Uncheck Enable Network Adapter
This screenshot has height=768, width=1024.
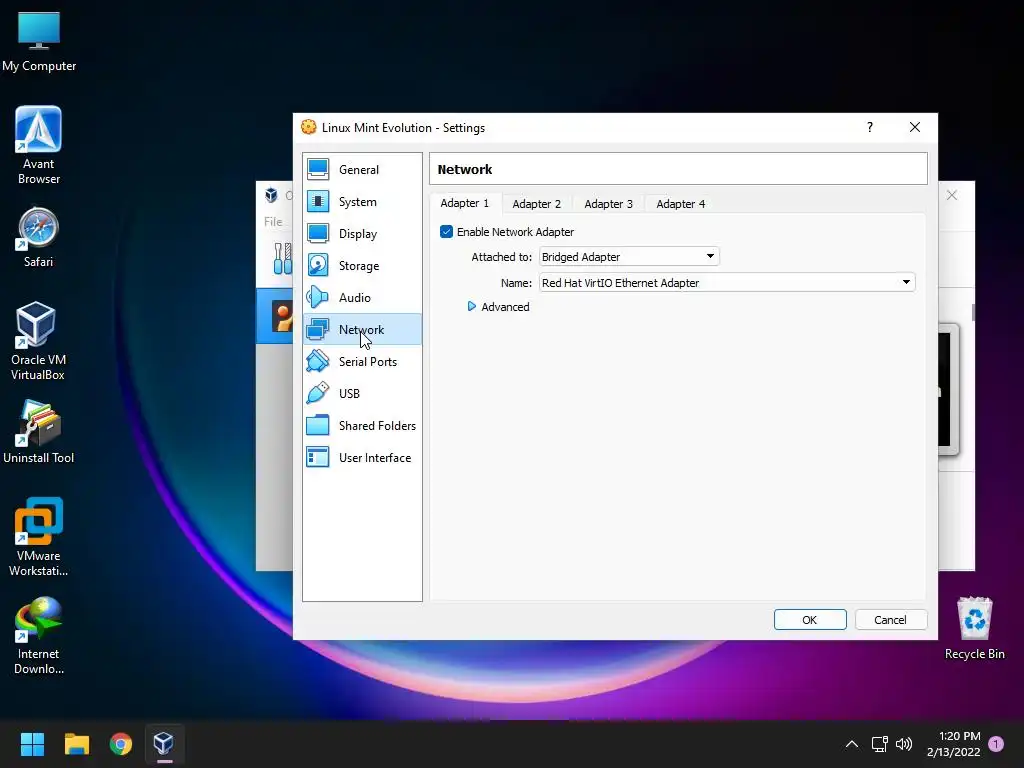click(x=447, y=232)
